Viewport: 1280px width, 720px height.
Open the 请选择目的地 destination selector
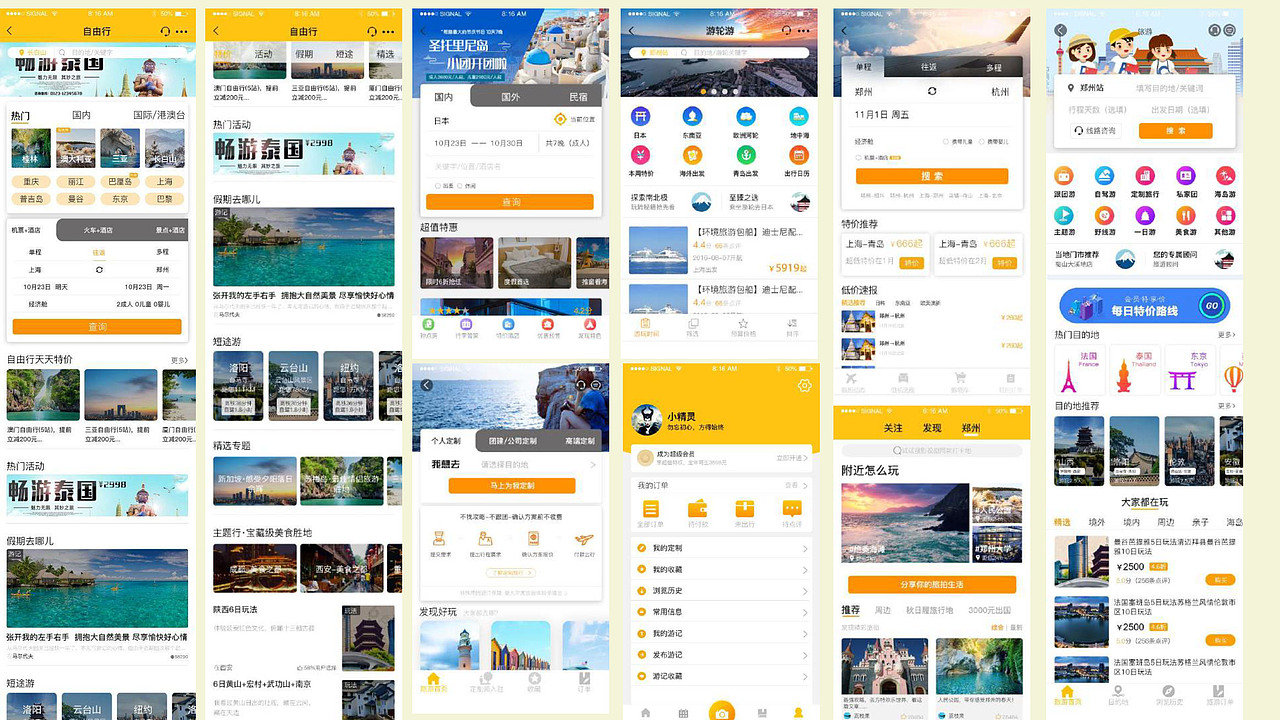[505, 464]
